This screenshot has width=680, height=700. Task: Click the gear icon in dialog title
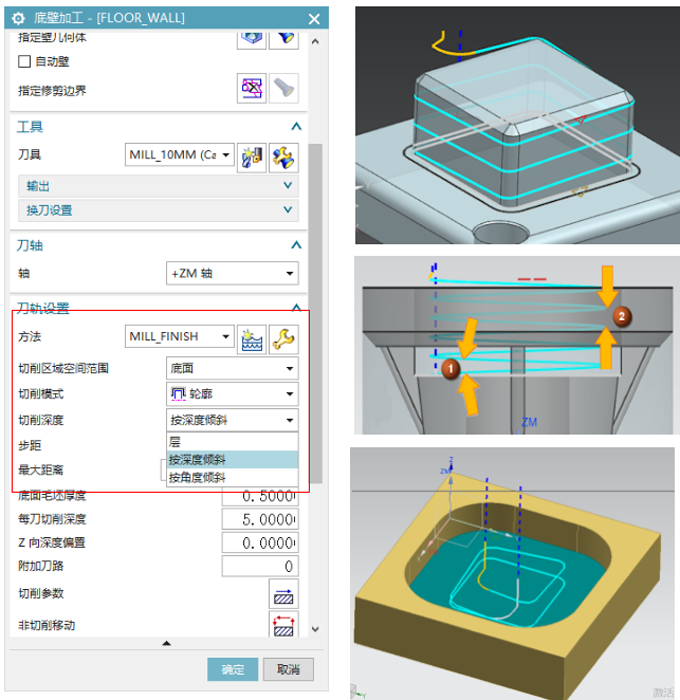(x=17, y=18)
